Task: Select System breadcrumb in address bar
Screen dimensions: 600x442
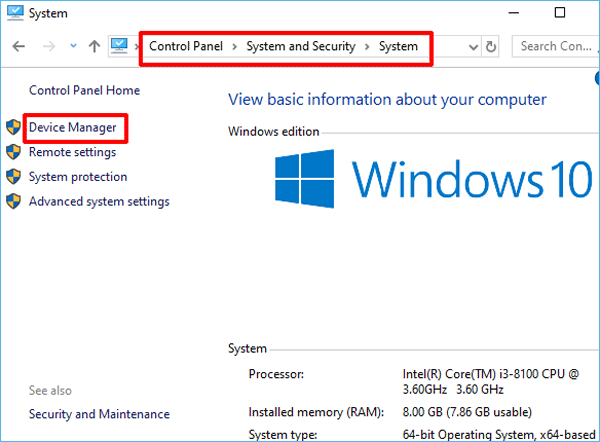Action: pos(398,46)
